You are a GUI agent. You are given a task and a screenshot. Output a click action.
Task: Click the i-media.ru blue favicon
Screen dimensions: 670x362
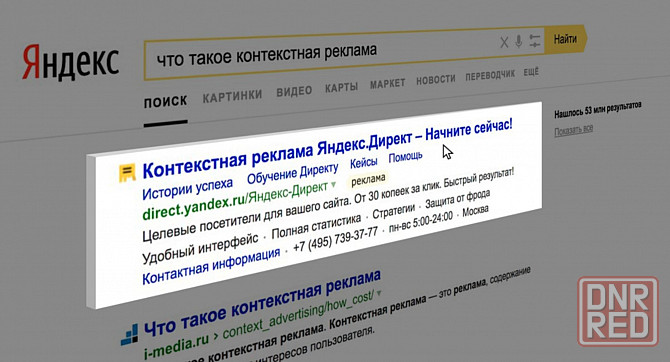129,335
